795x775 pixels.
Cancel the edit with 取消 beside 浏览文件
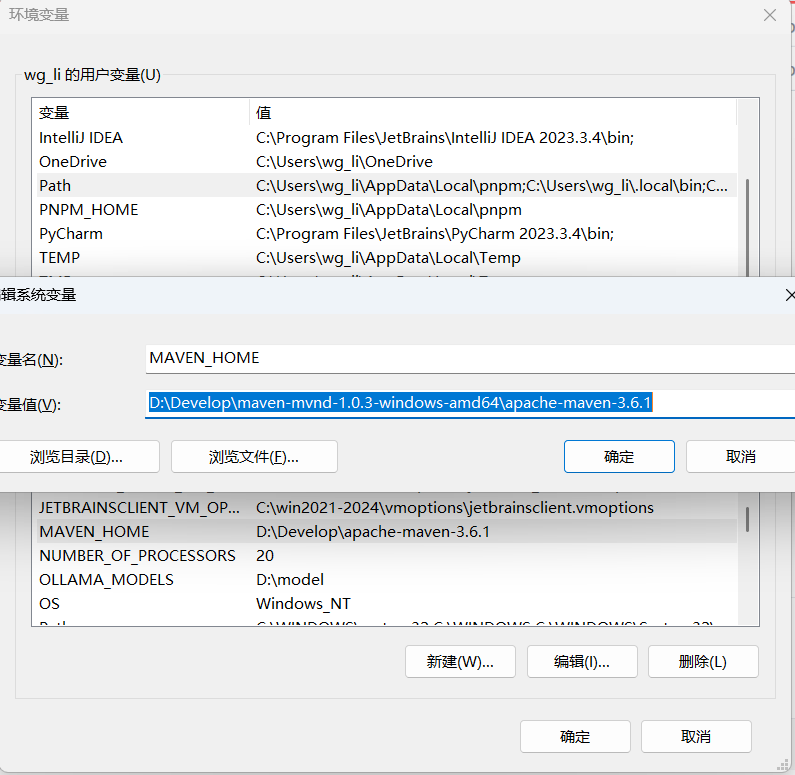pyautogui.click(x=740, y=456)
